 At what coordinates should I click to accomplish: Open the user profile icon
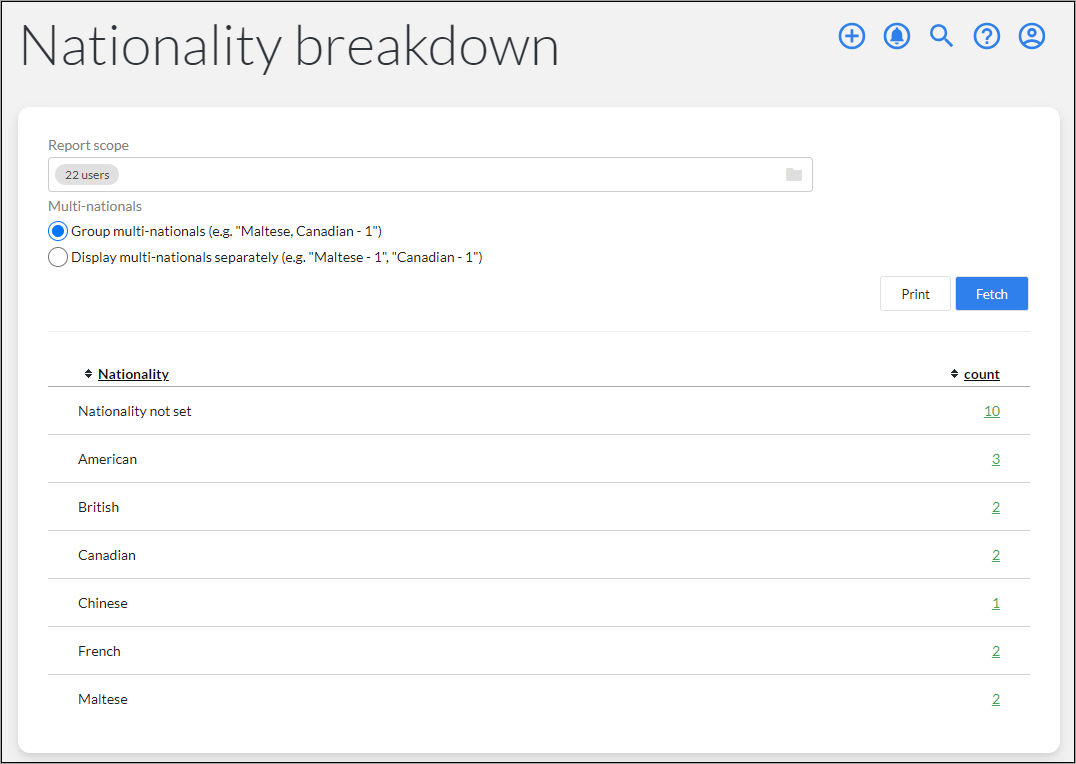pos(1031,36)
